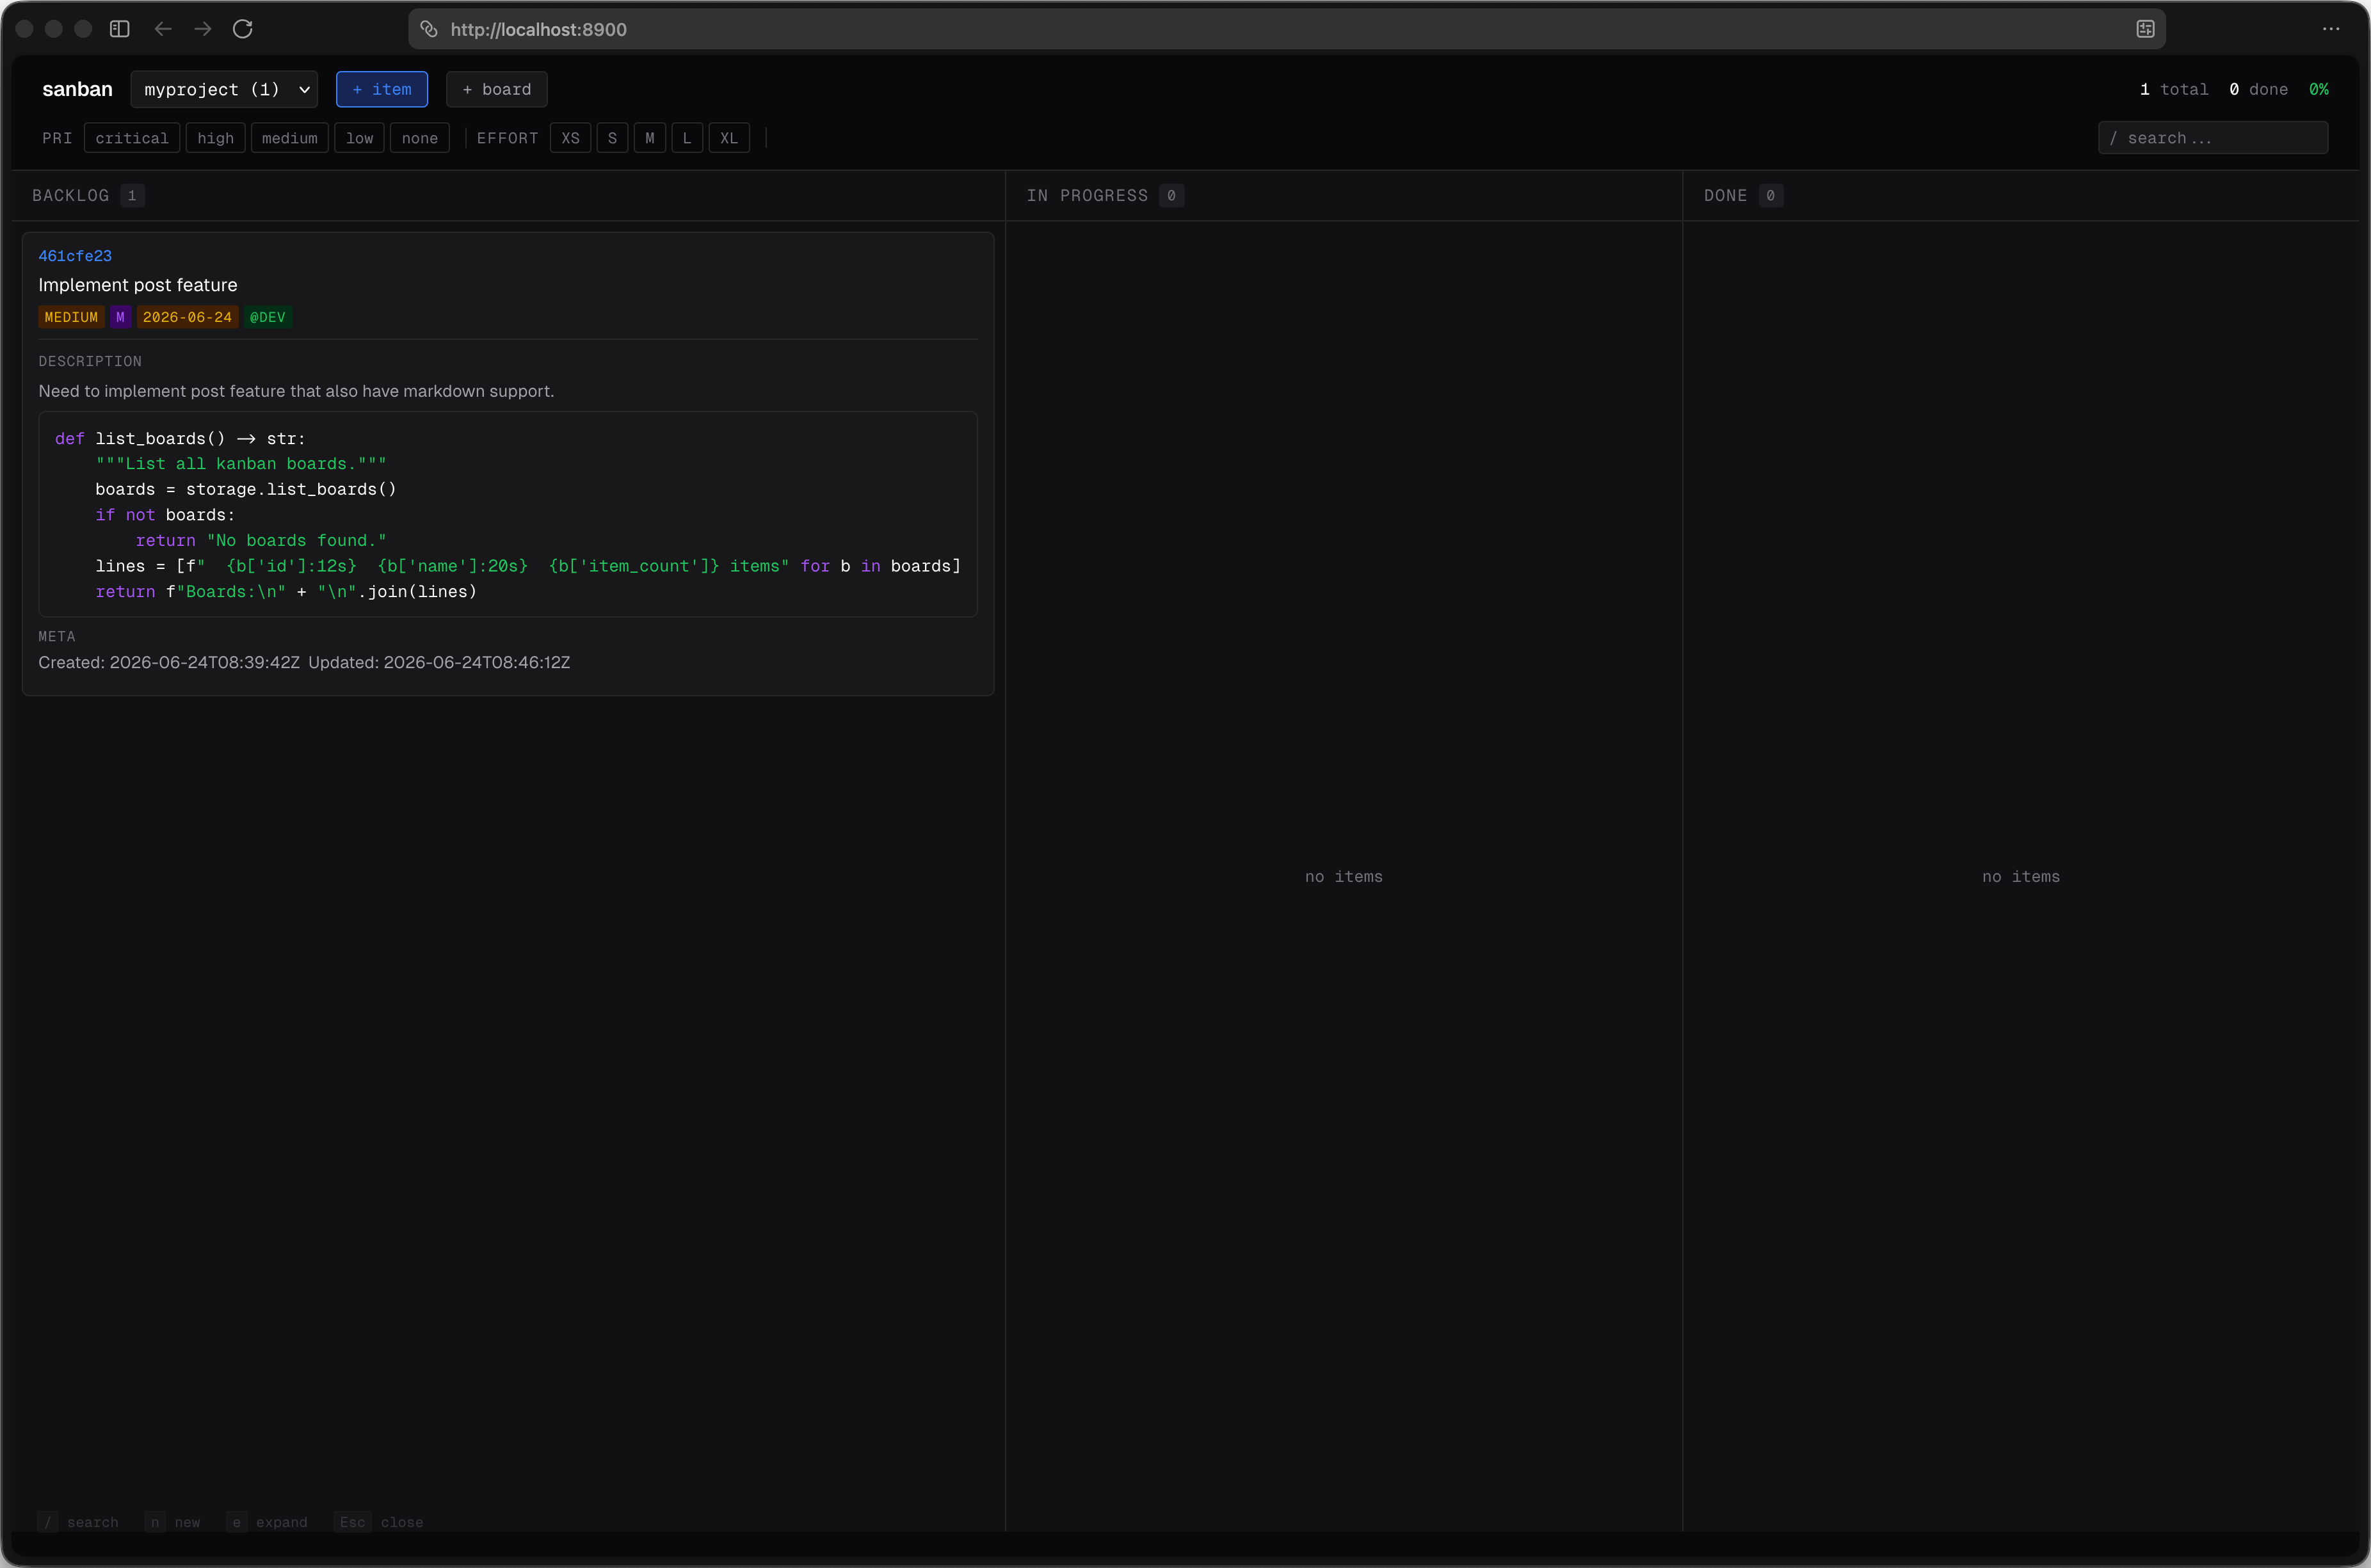Screen dimensions: 2371x1568
Task: Open the reader view icon in address bar
Action: point(2145,29)
